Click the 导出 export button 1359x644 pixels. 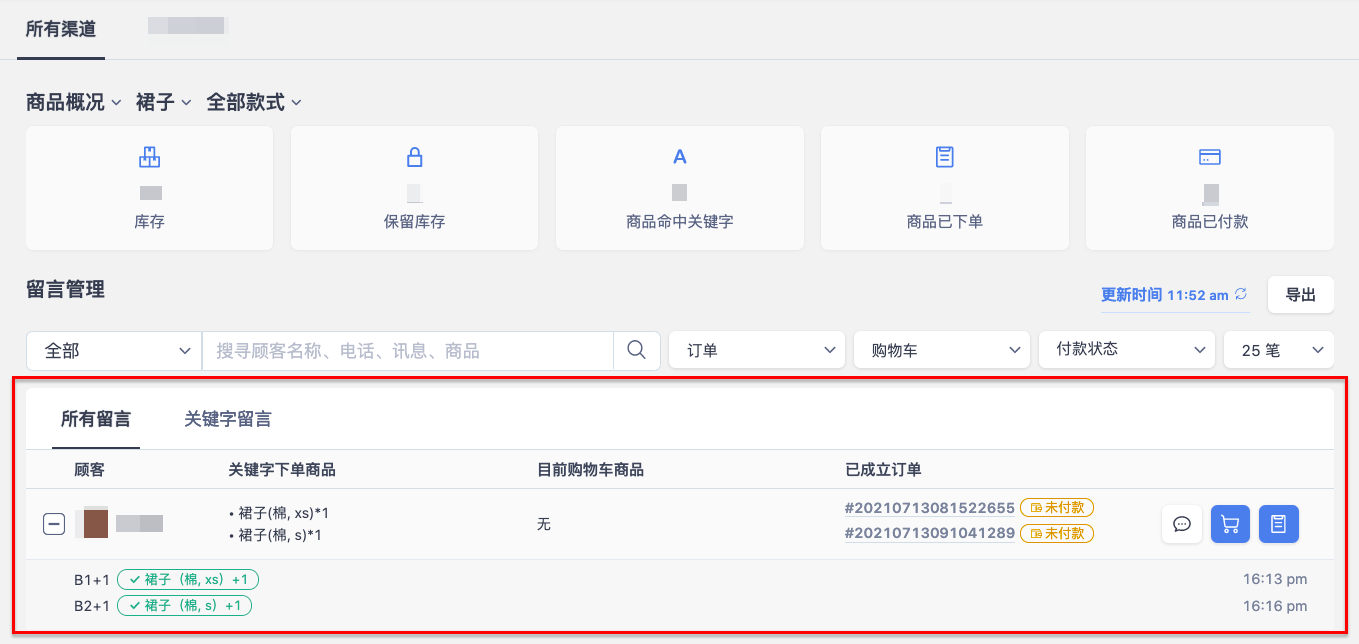1300,294
